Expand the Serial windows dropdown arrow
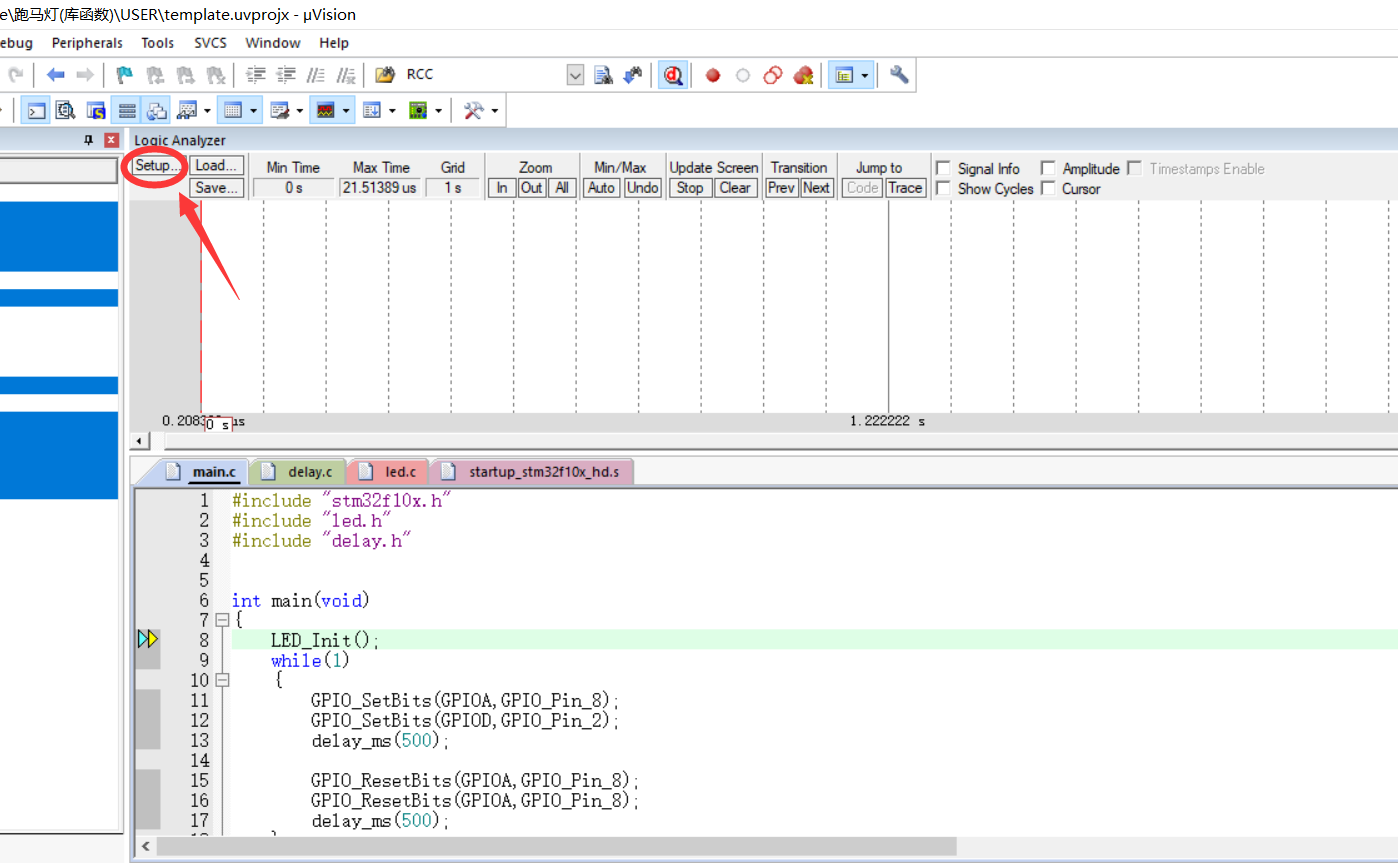This screenshot has height=863, width=1398. (x=300, y=110)
